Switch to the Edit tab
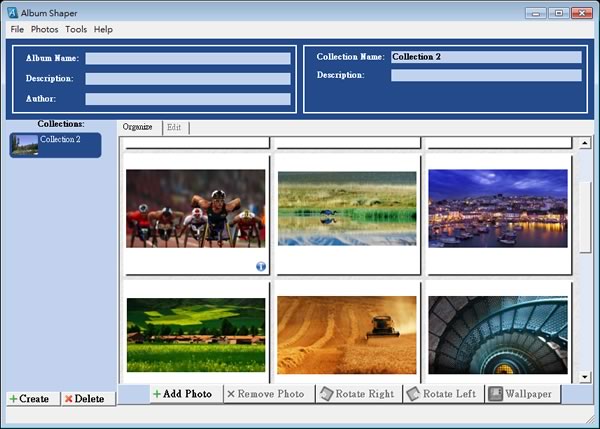This screenshot has height=429, width=600. coord(174,127)
